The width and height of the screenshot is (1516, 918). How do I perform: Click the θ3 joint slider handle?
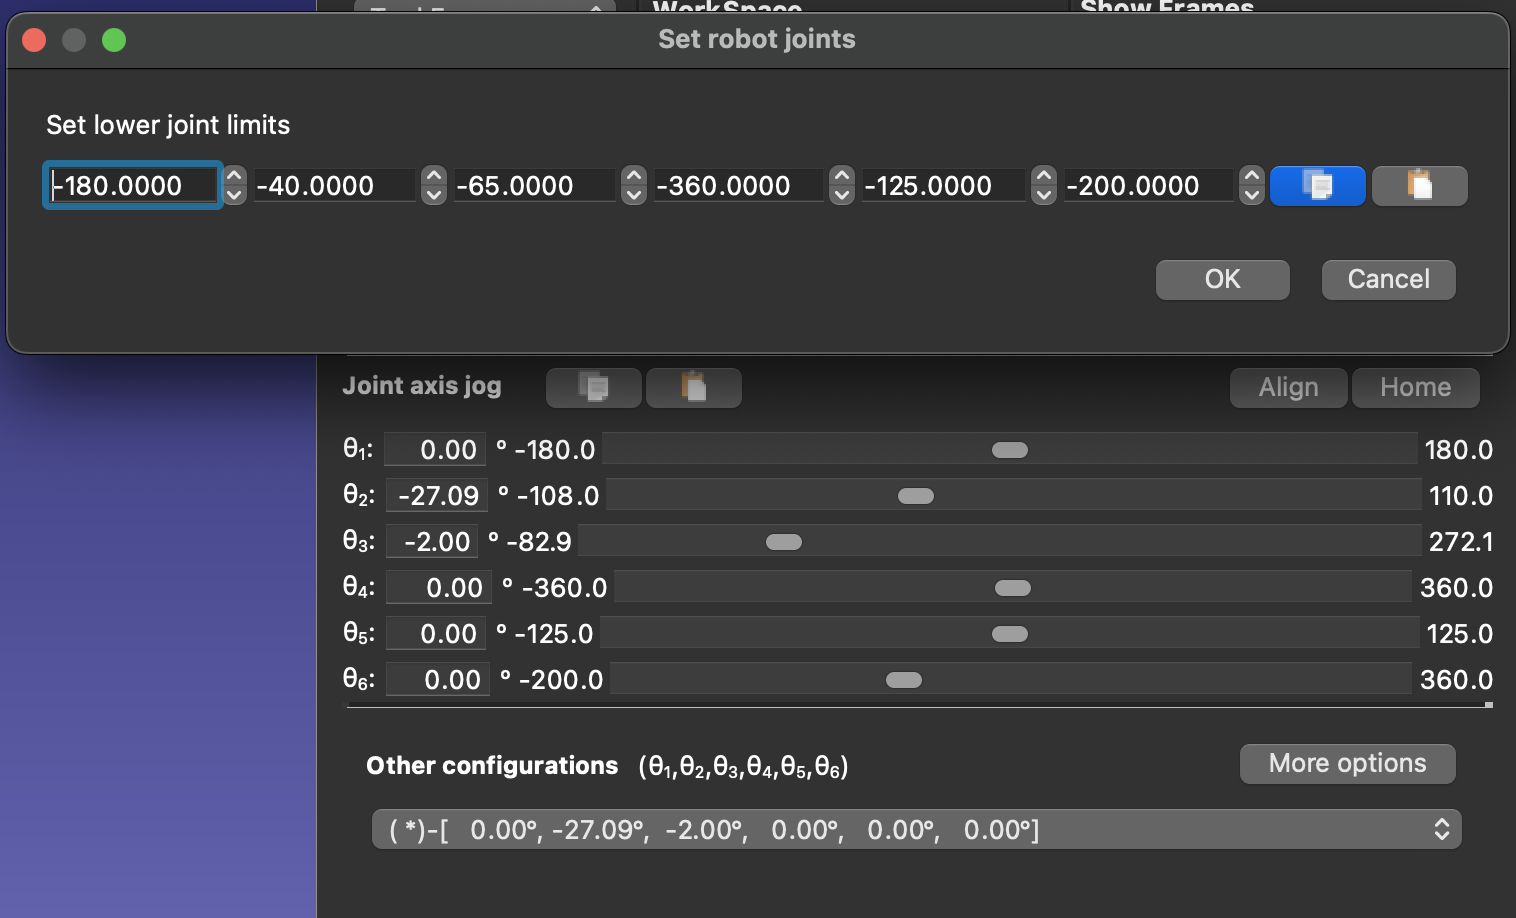[783, 542]
